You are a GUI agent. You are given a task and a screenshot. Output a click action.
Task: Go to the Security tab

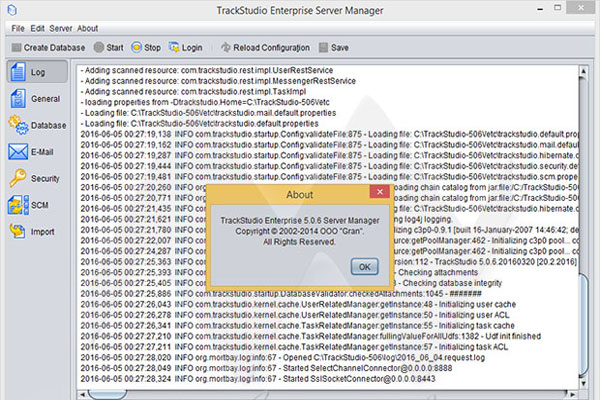29,178
